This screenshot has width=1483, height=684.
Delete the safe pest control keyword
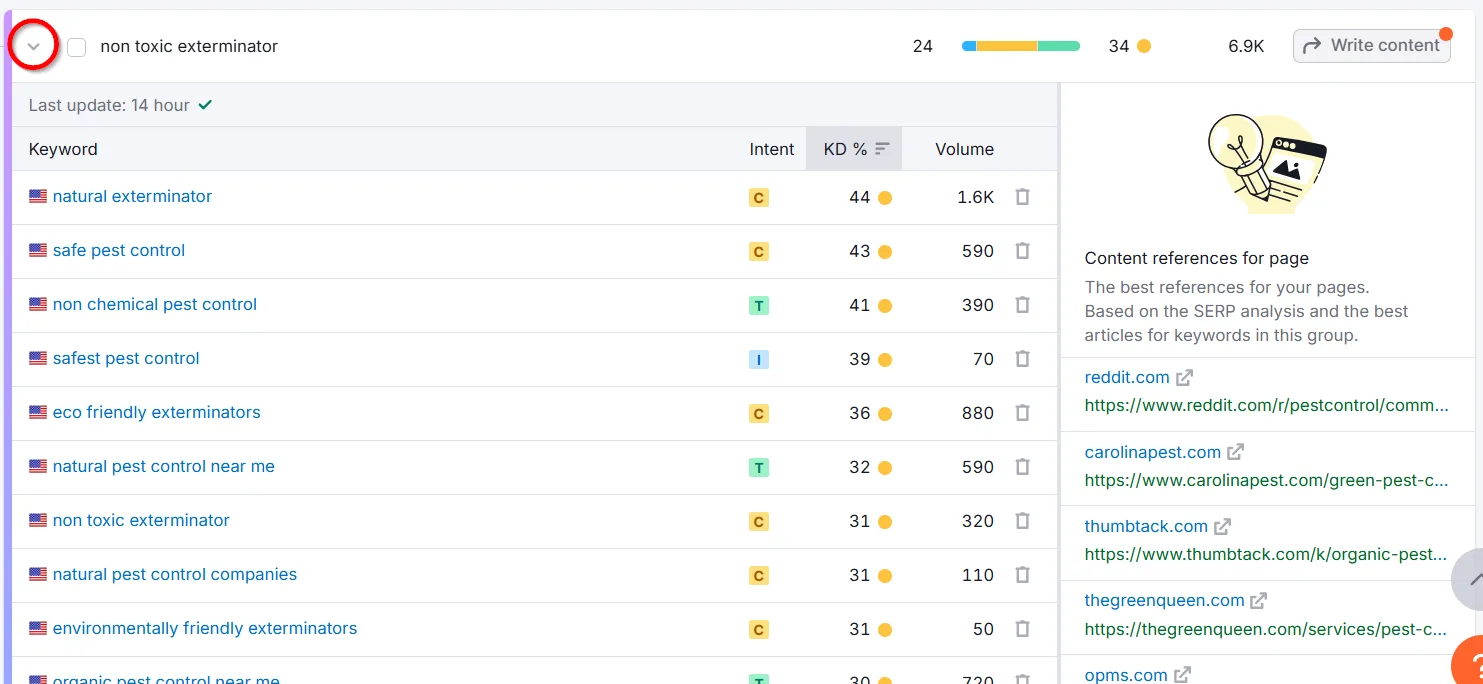[x=1022, y=251]
